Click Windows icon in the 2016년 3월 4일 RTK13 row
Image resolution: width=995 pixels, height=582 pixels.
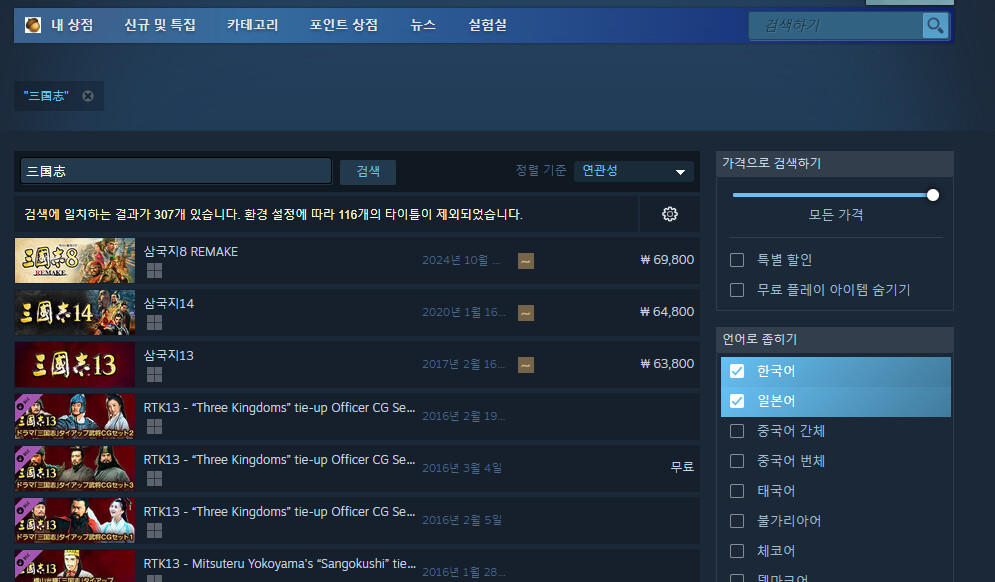pos(154,479)
